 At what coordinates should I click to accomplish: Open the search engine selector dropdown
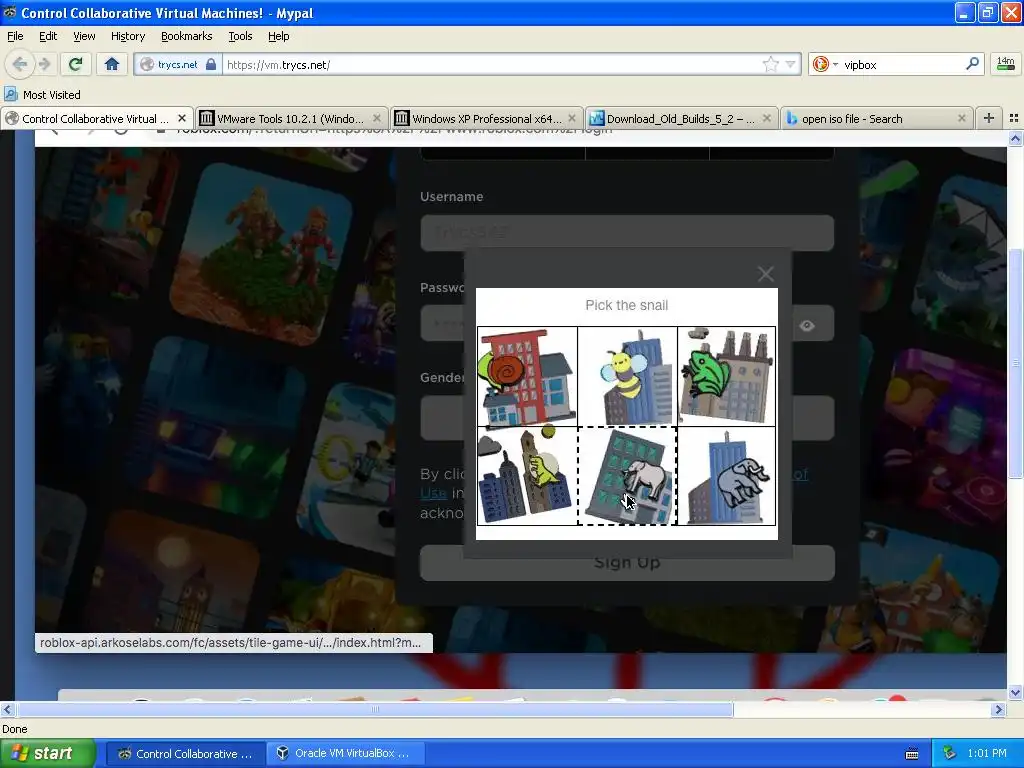[x=824, y=64]
